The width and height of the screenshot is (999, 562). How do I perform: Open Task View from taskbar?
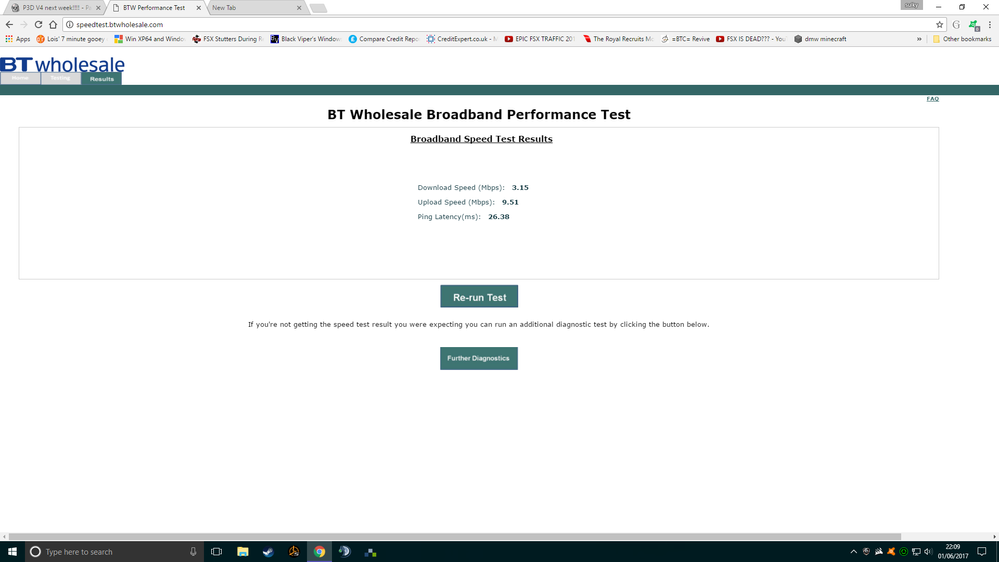click(217, 552)
